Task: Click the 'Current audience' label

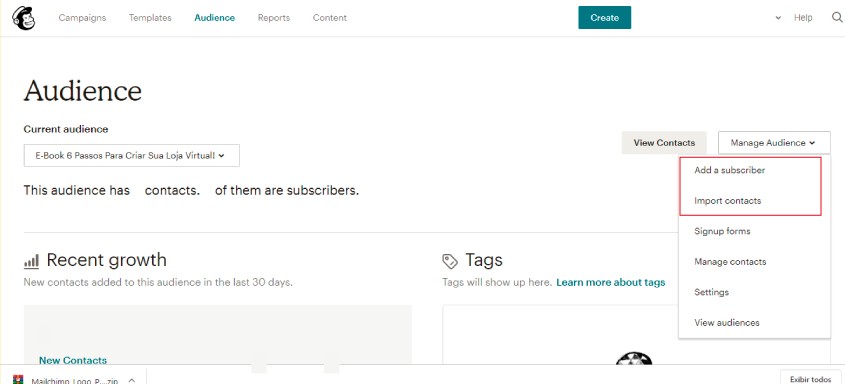Action: tap(66, 129)
